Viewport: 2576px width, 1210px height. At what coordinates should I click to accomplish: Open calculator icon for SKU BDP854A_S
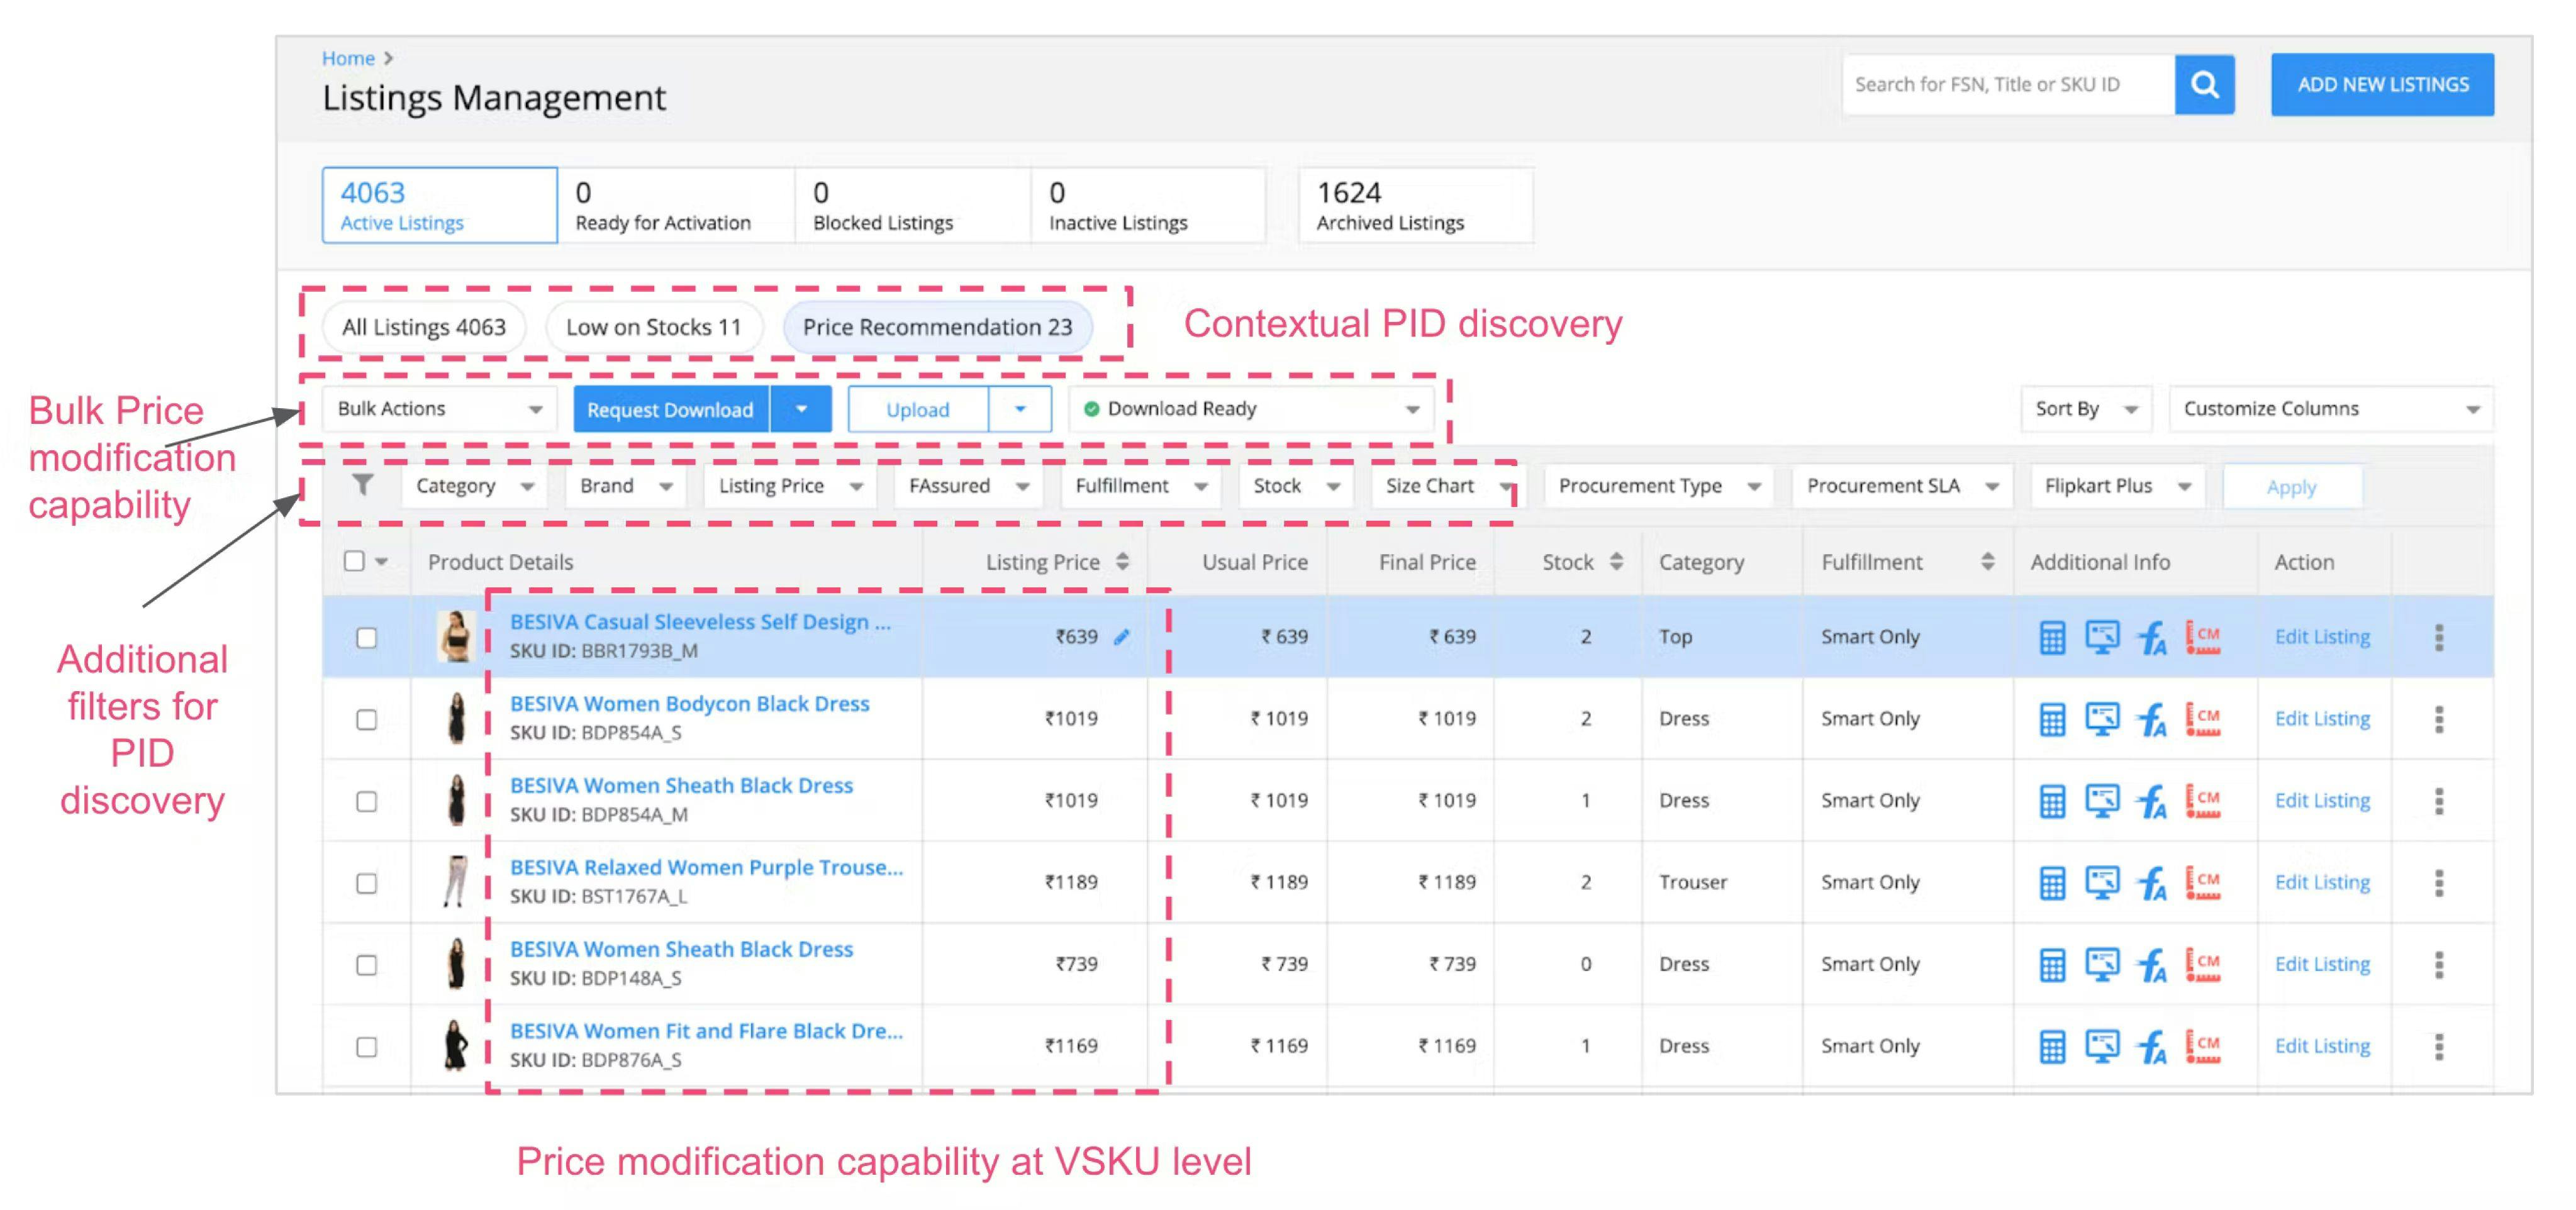click(2052, 719)
